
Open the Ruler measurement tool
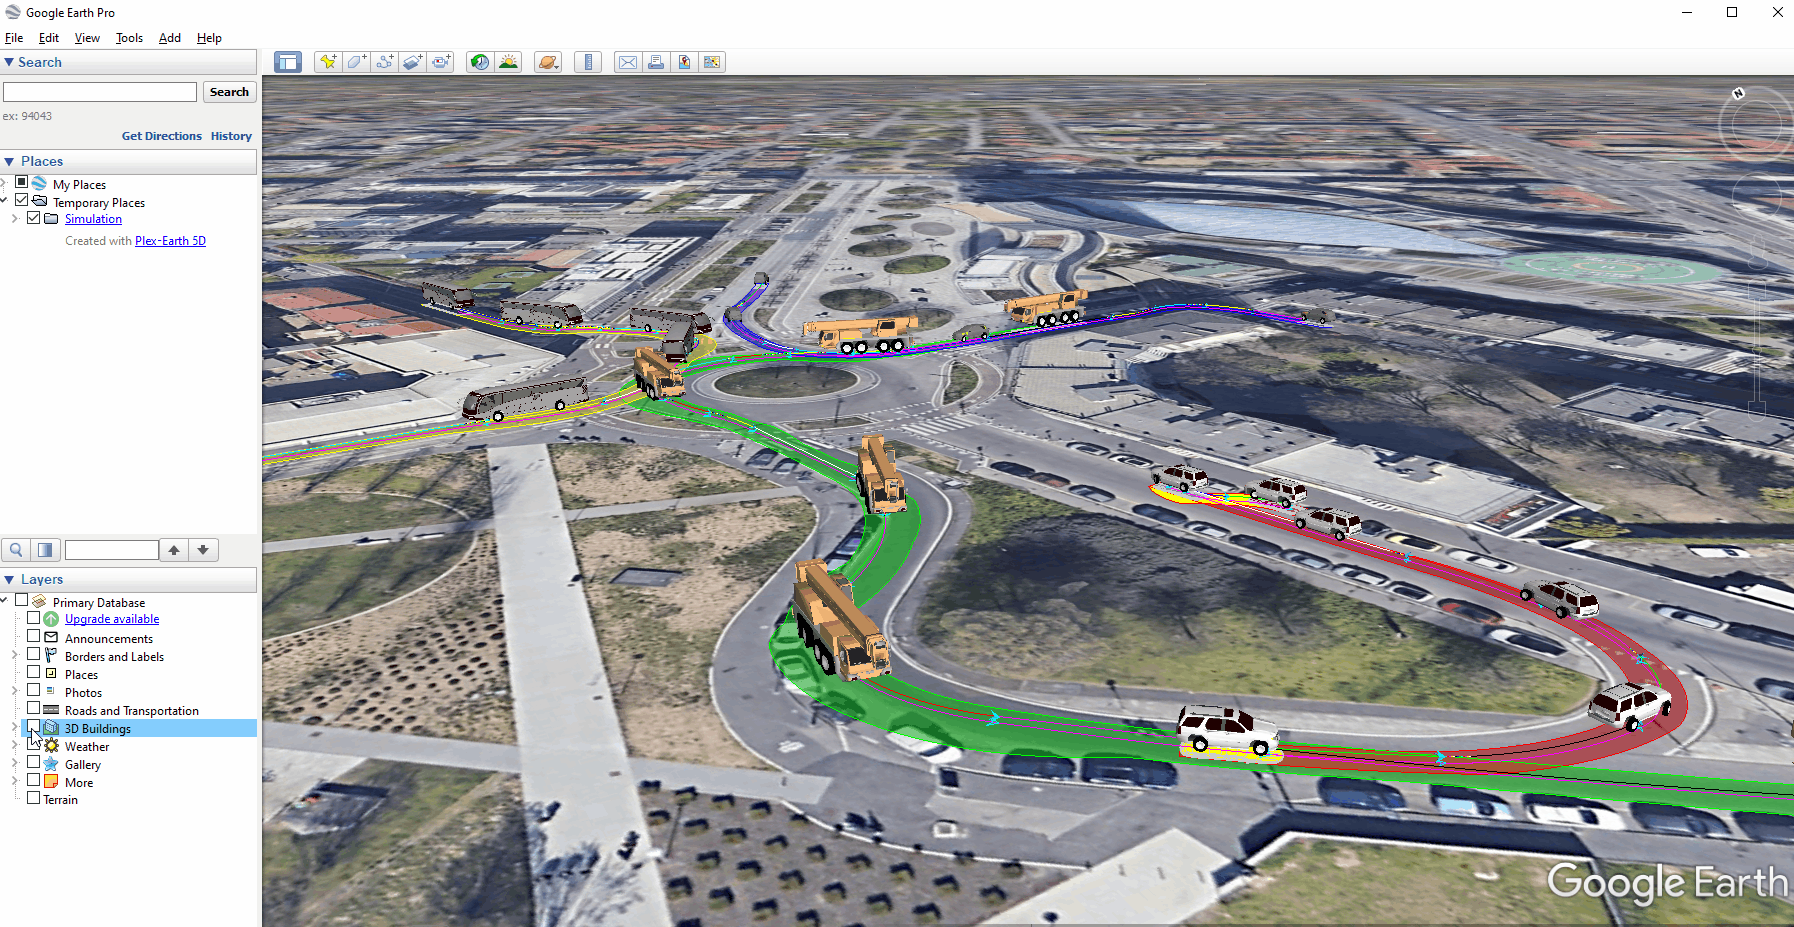pyautogui.click(x=588, y=62)
